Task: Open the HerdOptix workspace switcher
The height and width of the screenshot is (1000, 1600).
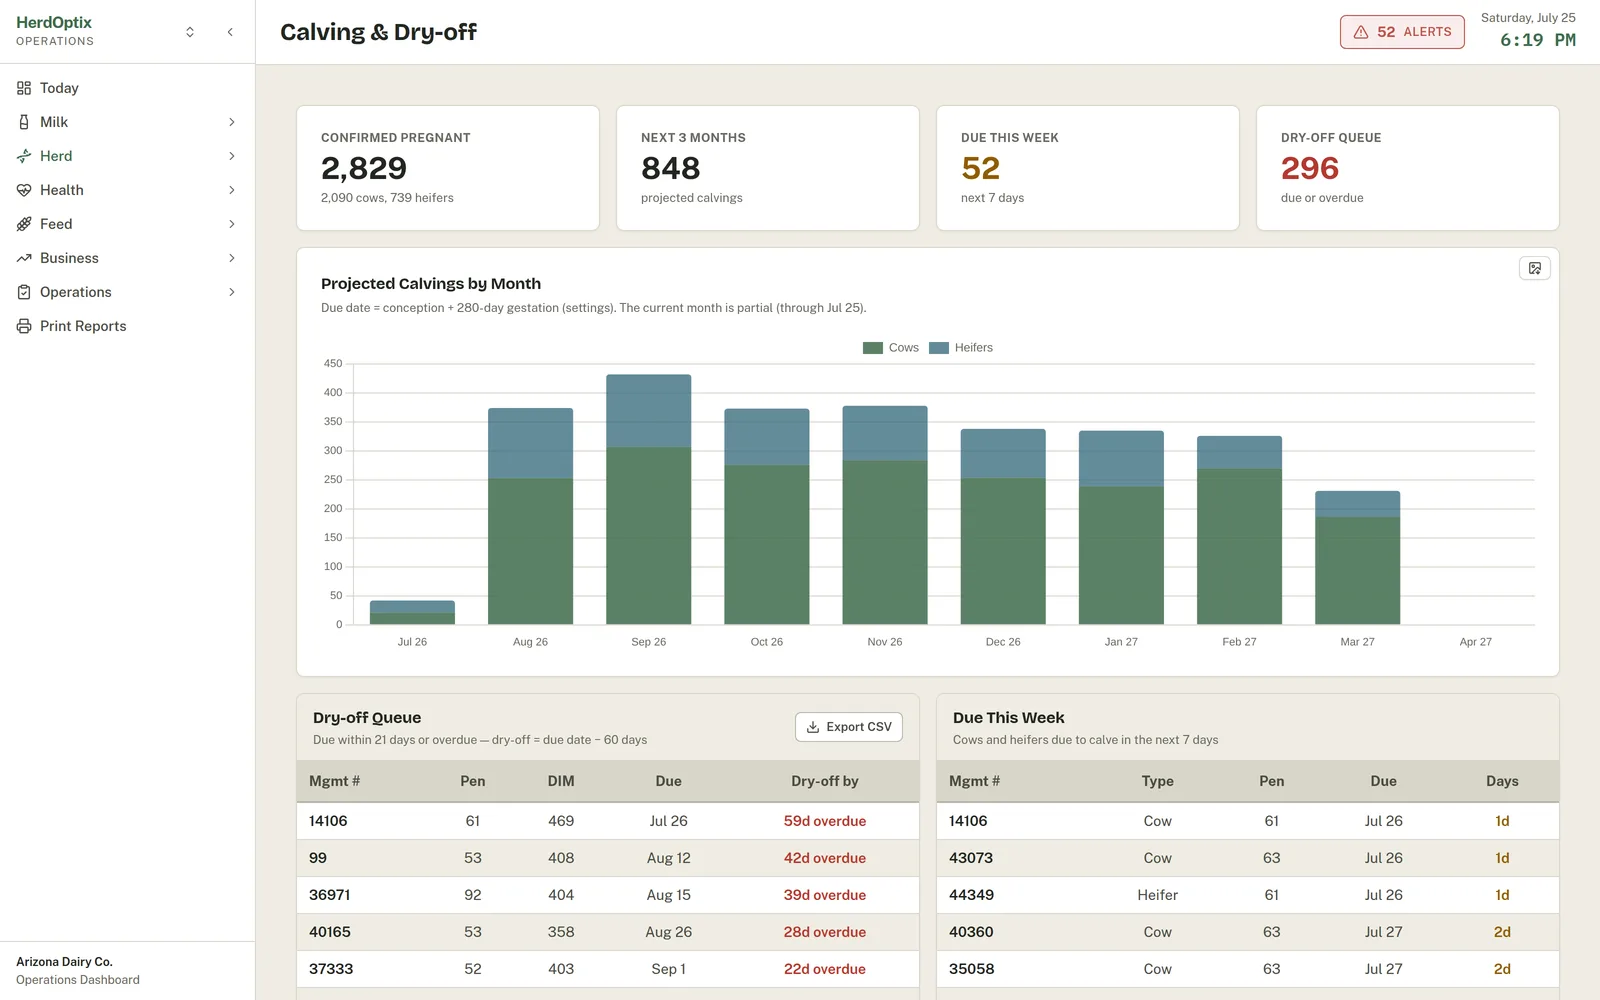Action: click(x=190, y=32)
